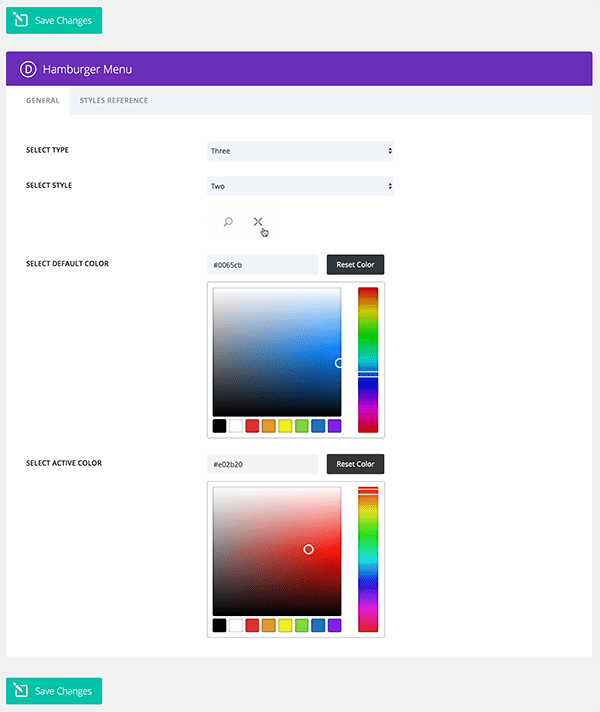Screen dimensions: 600x712
Task: Click the default color saturation picker area
Action: click(x=277, y=351)
